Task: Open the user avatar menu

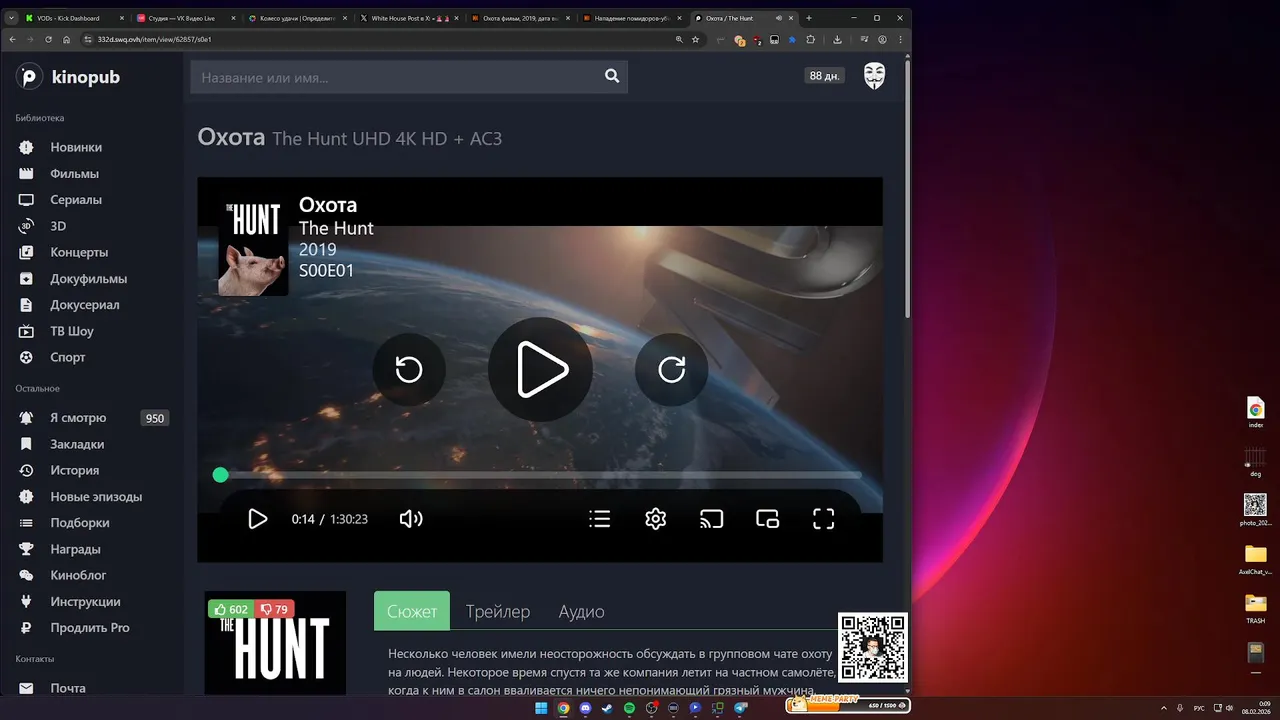Action: coord(875,76)
